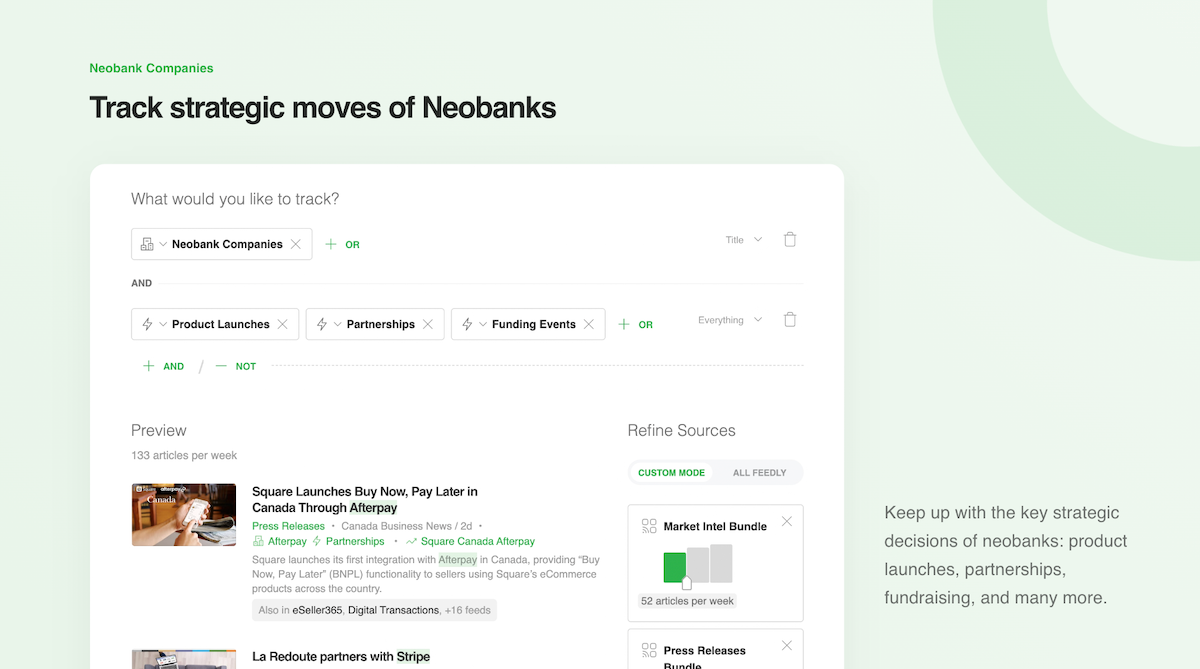Click the Square Canada Afterpay trend tag

pos(470,541)
